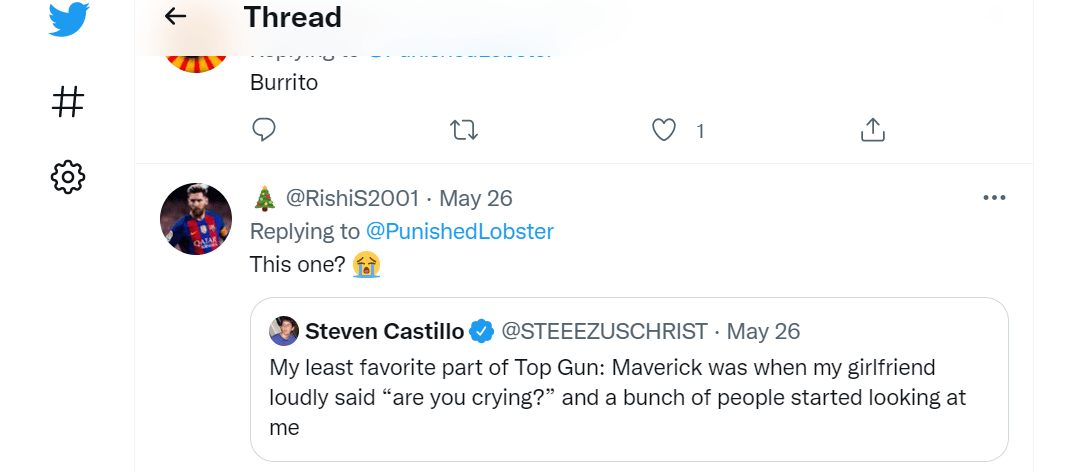Click the blue verified badge
Viewport: 1068px width, 472px height.
click(482, 331)
